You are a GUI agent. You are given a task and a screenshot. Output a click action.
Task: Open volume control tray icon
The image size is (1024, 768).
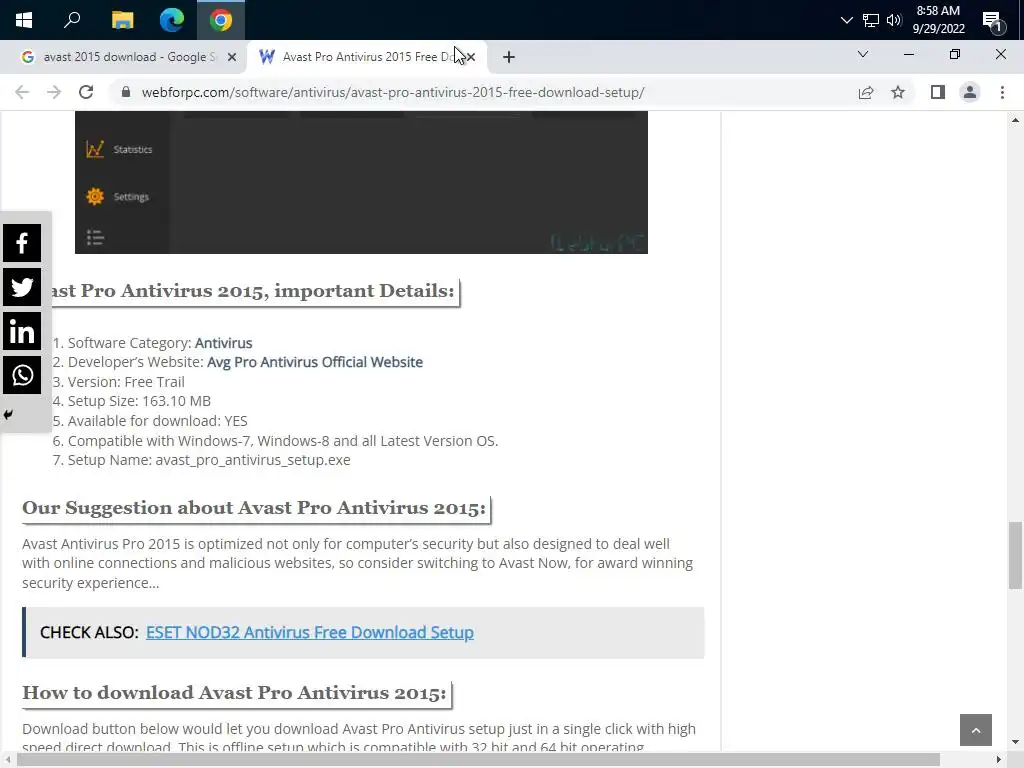[894, 20]
